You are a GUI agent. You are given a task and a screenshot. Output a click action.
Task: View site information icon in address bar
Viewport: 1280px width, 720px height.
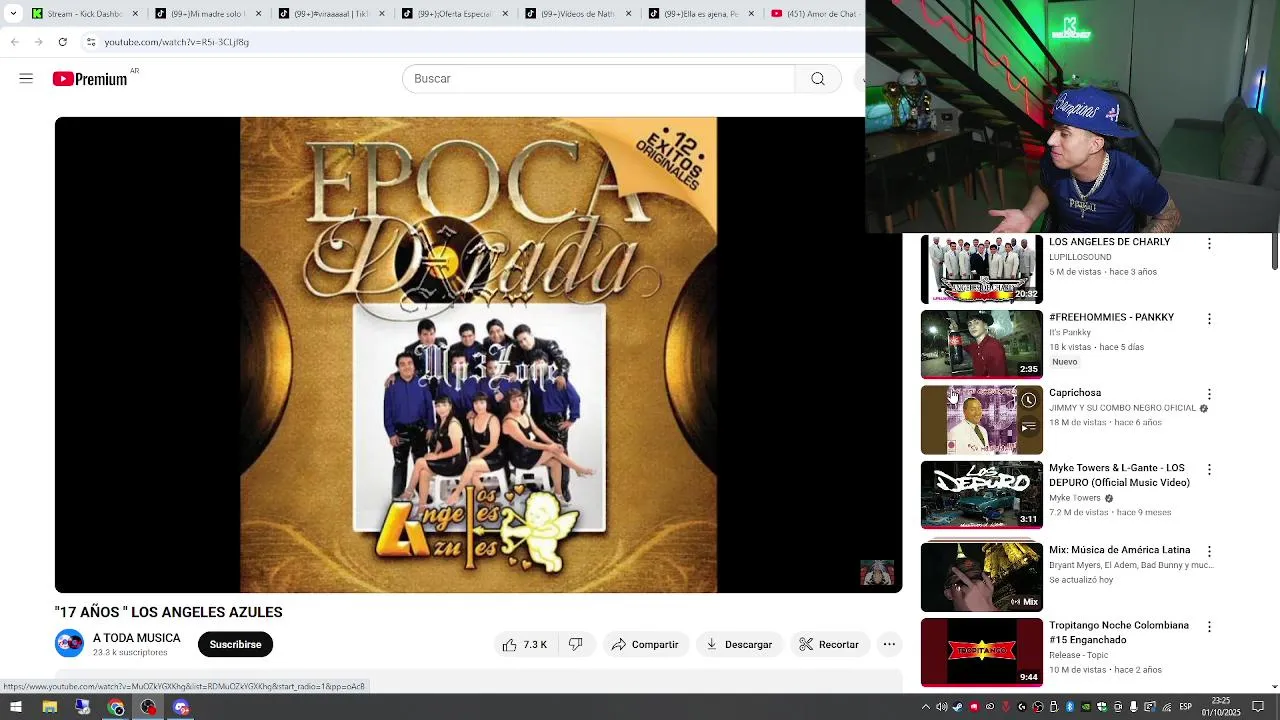90,42
